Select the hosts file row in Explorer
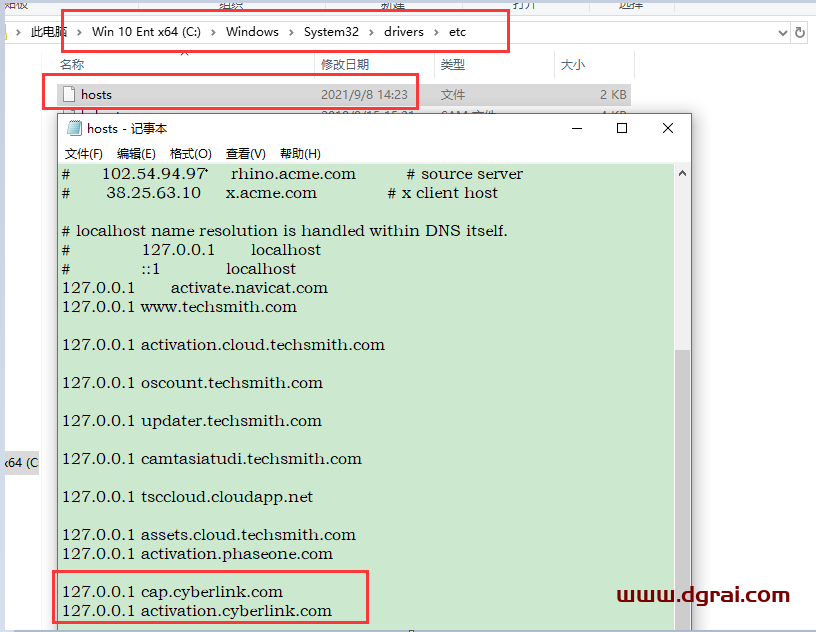 coord(343,95)
